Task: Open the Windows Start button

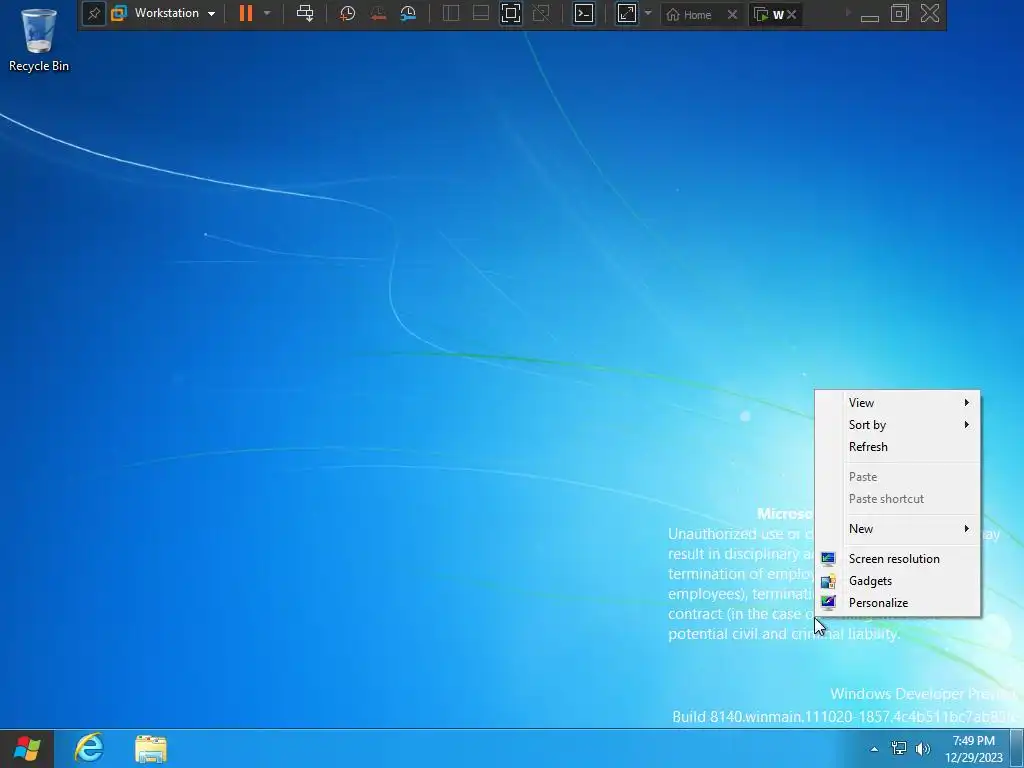Action: 27,748
